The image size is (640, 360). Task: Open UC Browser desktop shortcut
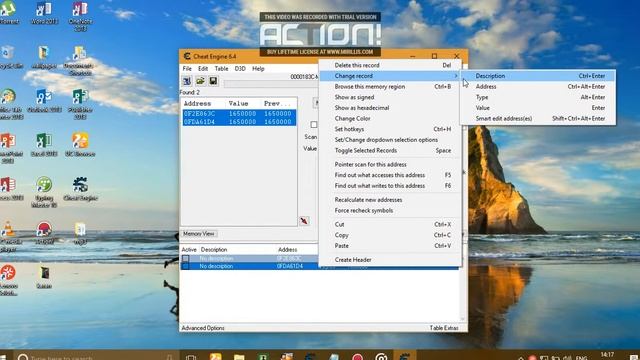click(80, 144)
